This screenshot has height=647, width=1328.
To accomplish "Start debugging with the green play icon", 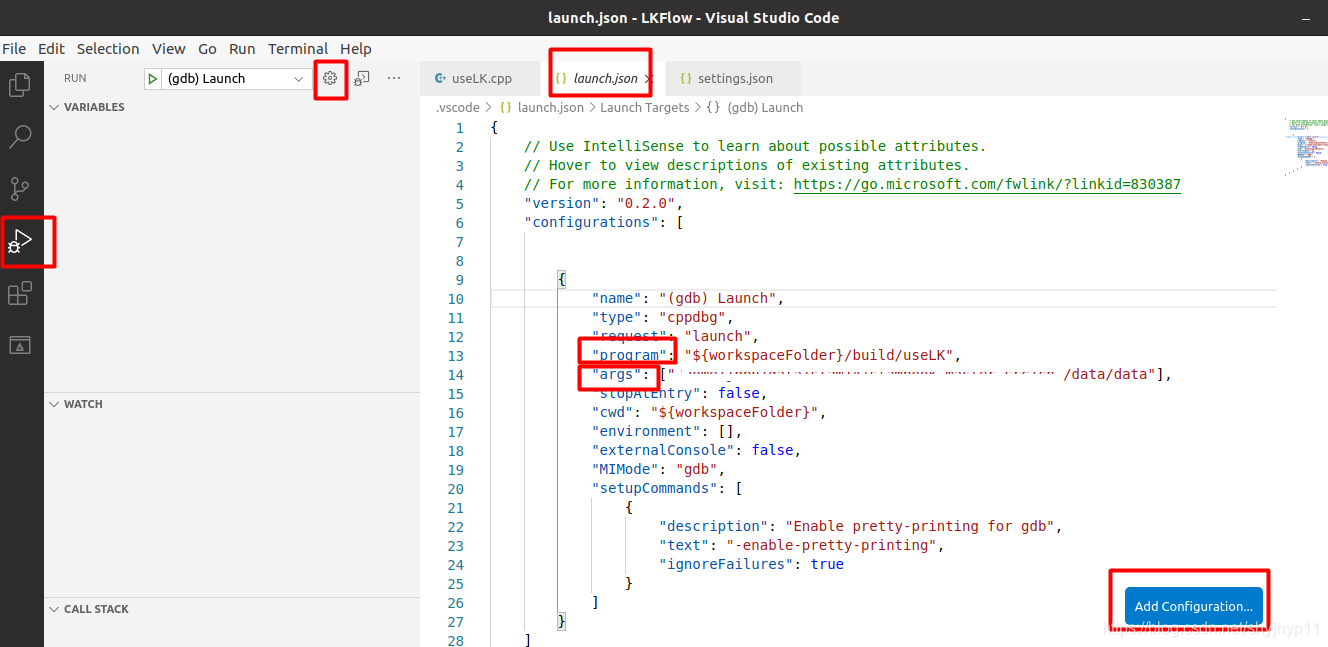I will click(x=153, y=78).
